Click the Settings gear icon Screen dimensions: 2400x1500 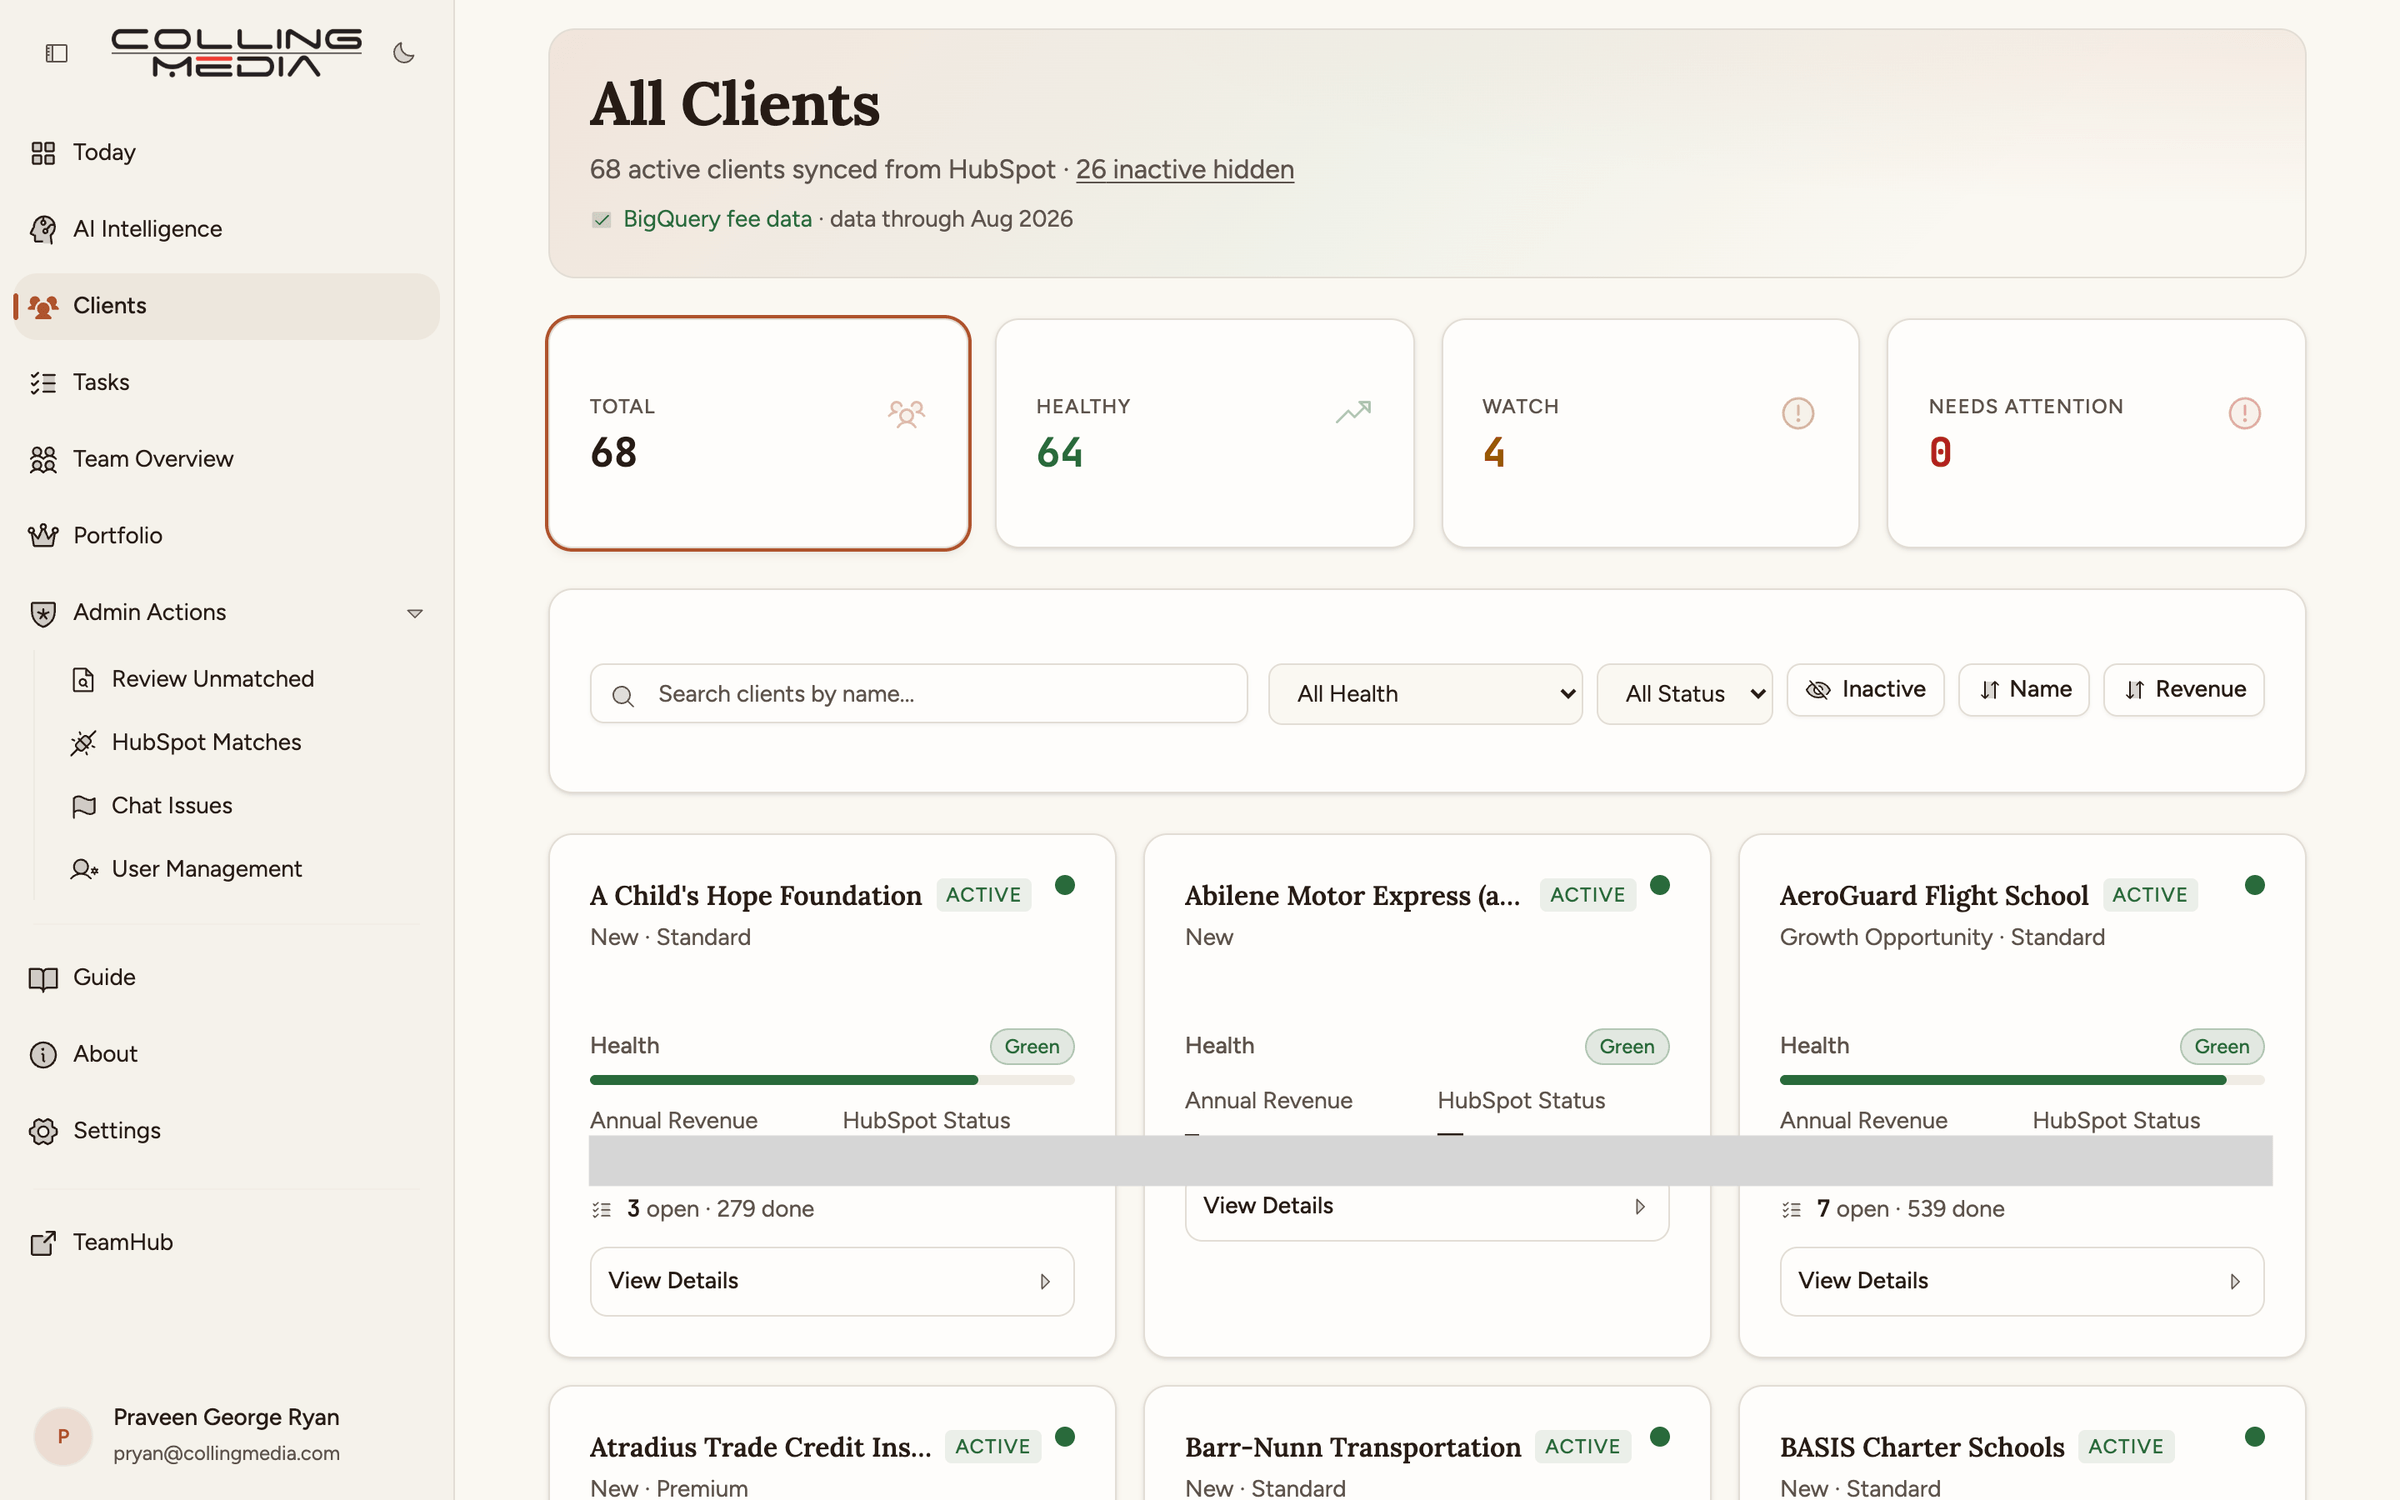[43, 1131]
